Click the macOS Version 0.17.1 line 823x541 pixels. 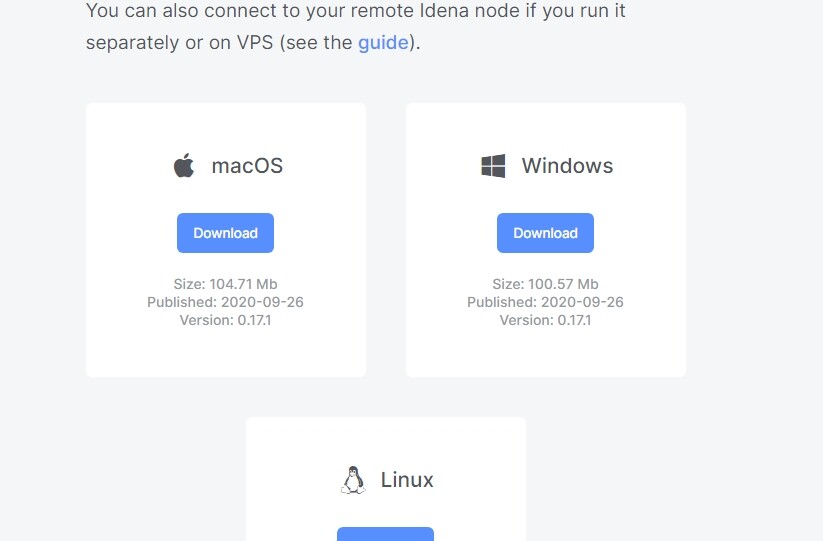(225, 320)
